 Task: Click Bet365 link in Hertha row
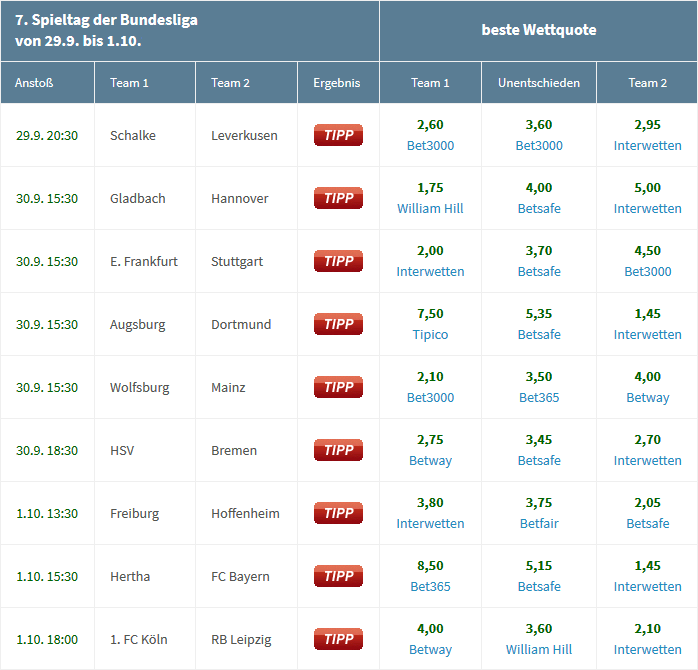click(x=430, y=587)
